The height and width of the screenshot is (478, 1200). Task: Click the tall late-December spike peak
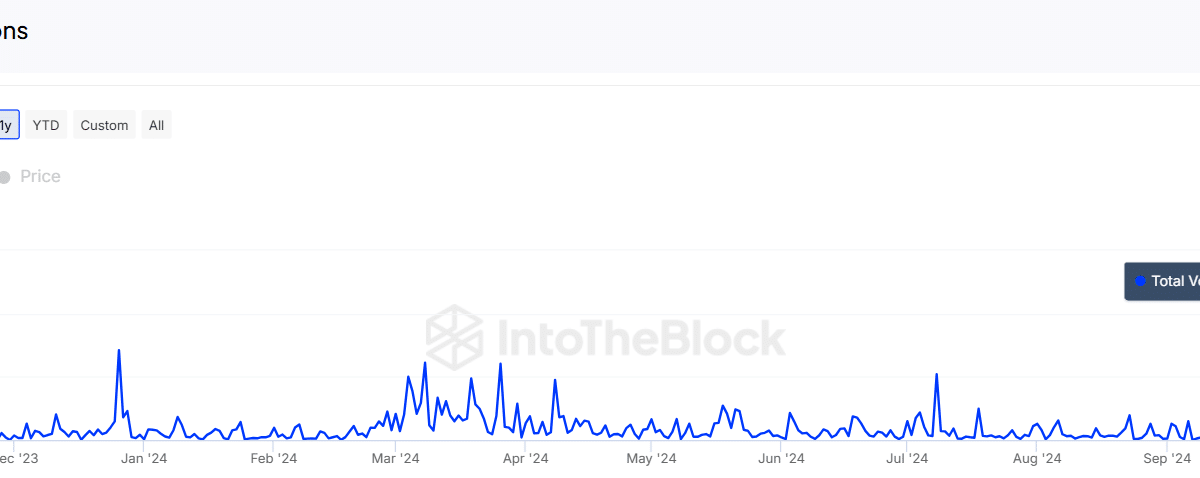point(119,350)
